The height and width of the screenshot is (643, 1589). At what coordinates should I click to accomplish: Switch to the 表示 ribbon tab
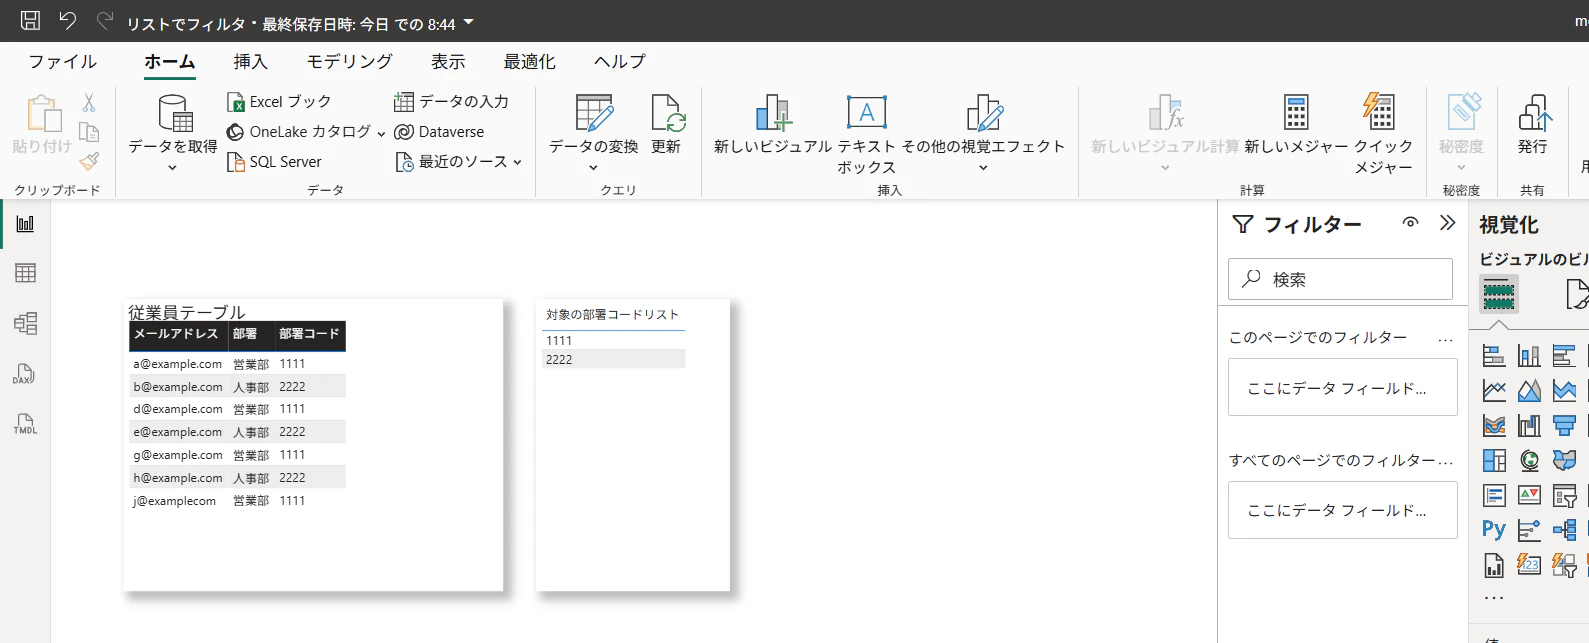[448, 62]
